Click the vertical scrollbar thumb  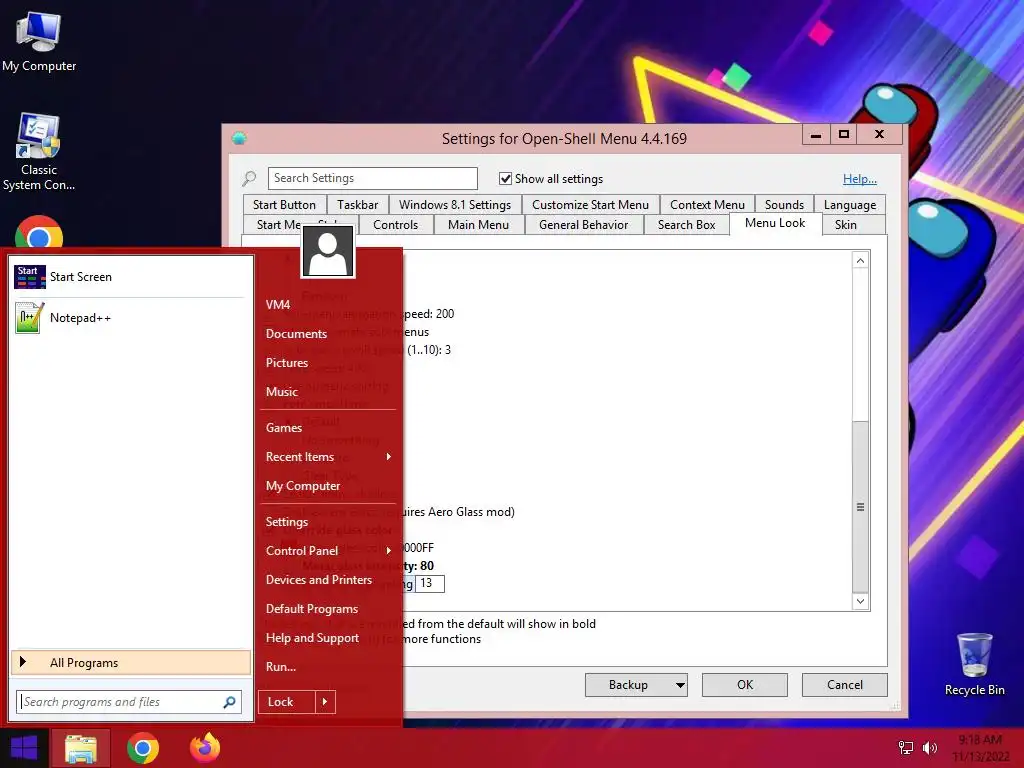(860, 507)
